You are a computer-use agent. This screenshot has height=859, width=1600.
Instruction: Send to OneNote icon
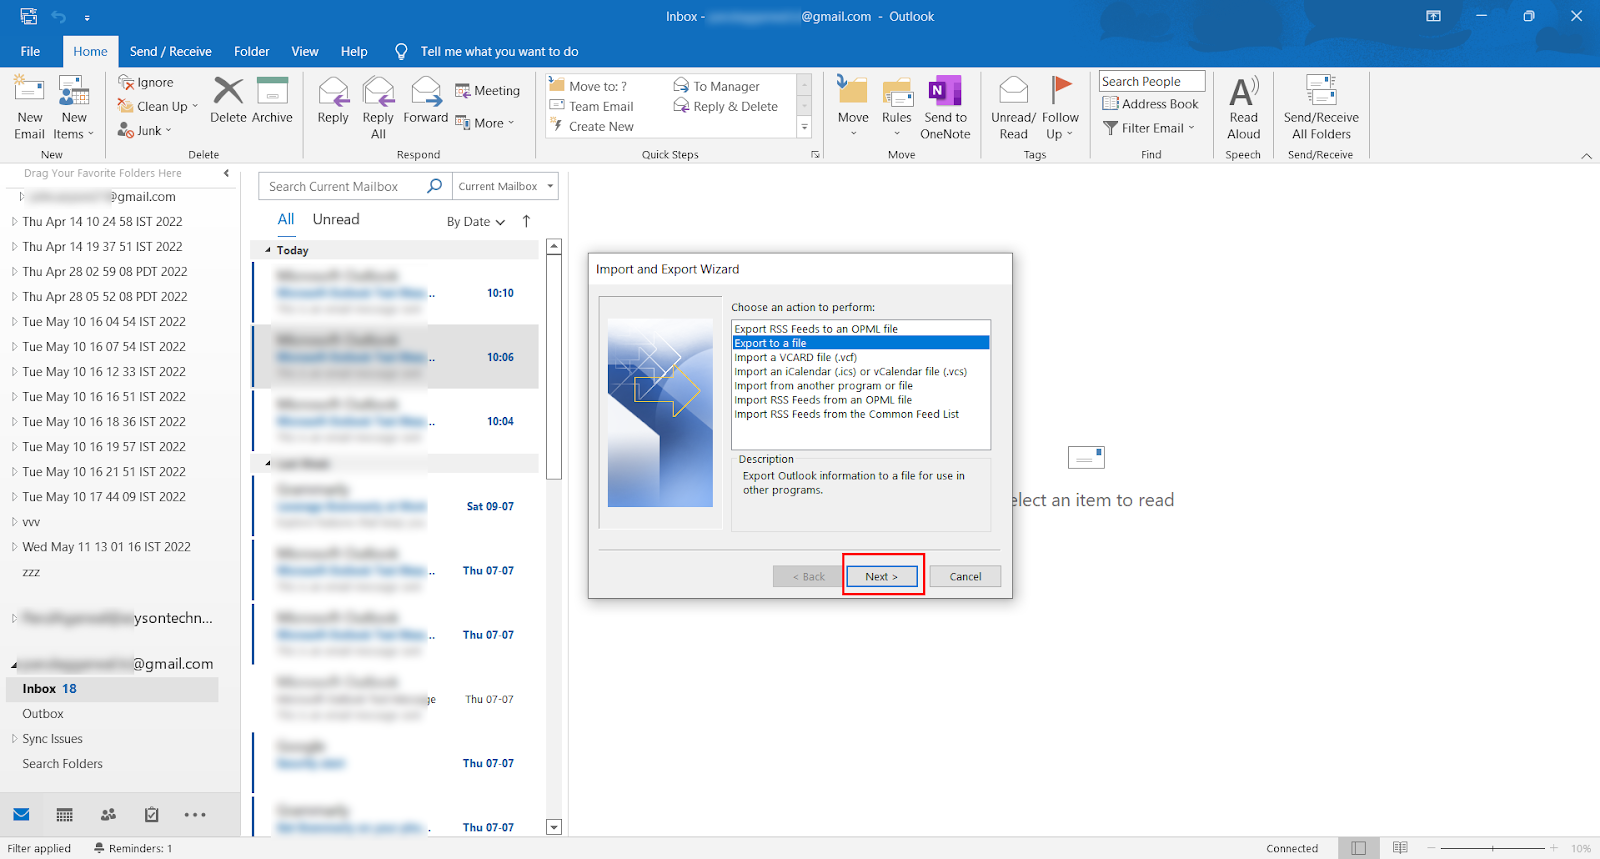[x=945, y=91]
